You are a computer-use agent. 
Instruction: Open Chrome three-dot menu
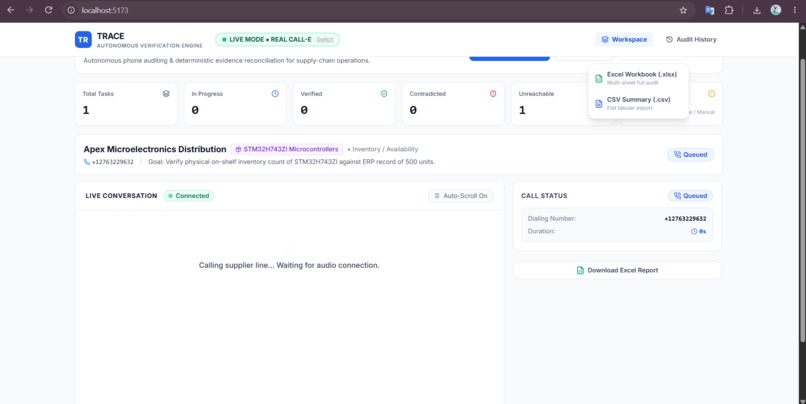click(x=795, y=10)
